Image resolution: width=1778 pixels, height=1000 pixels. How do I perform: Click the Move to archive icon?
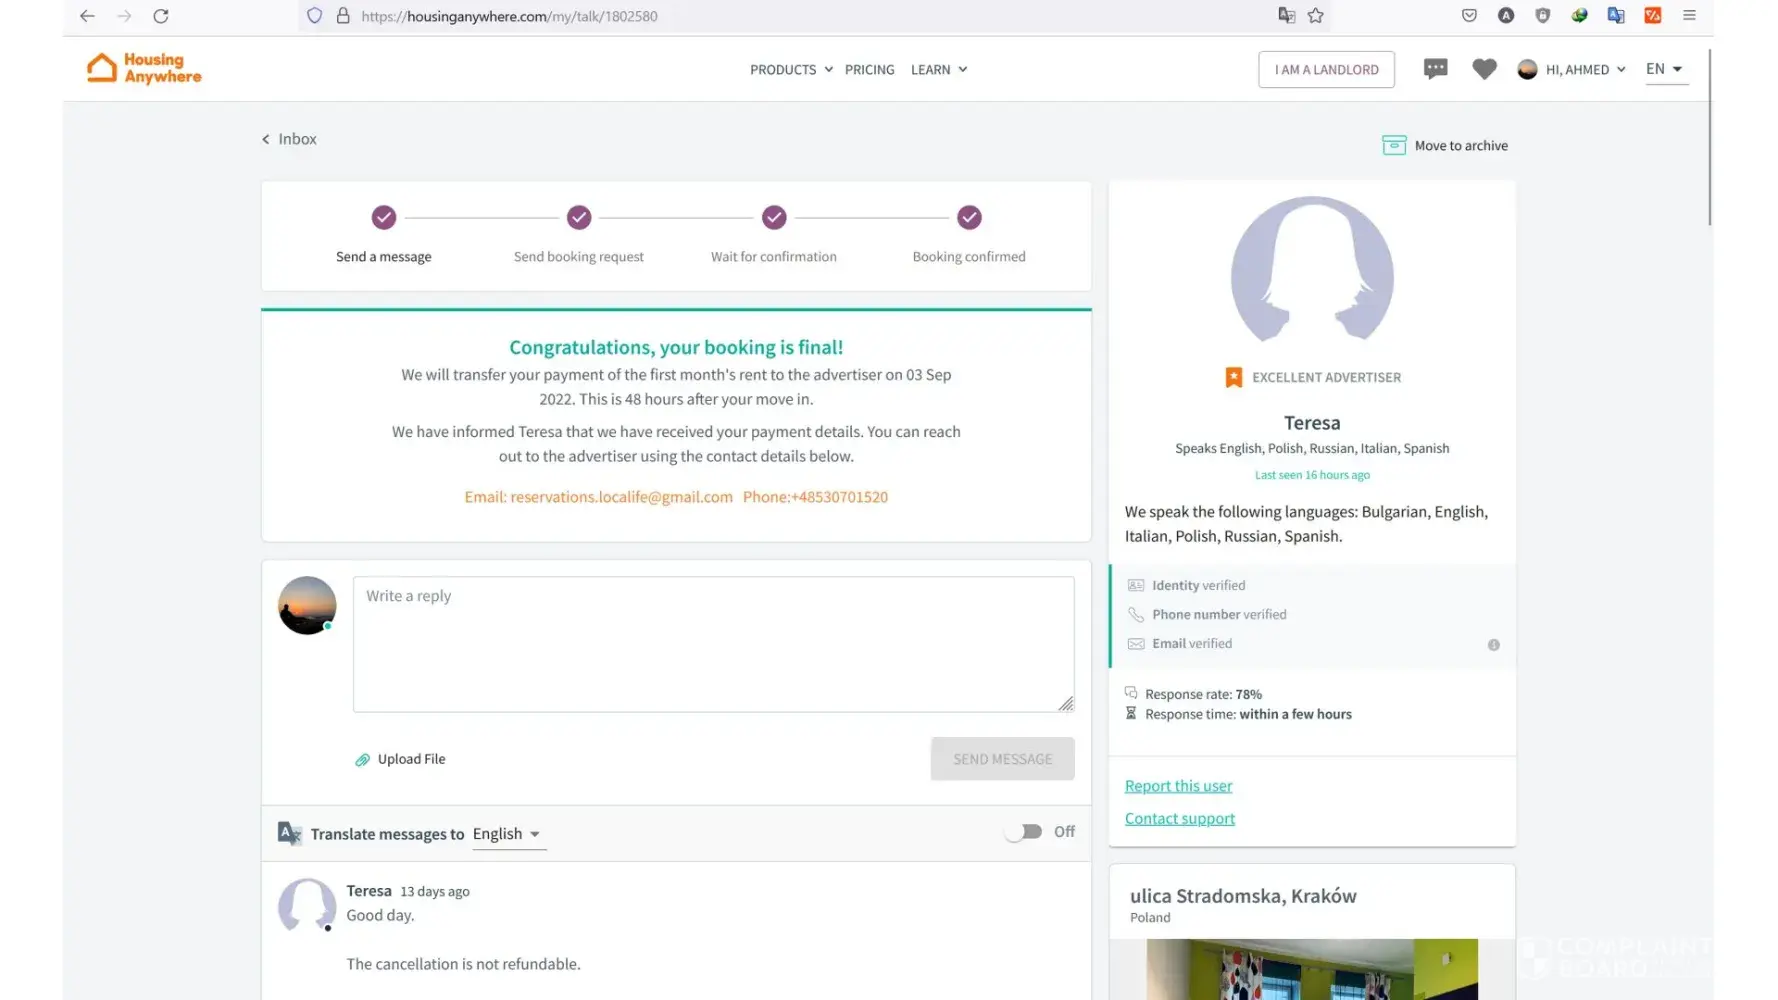point(1393,146)
